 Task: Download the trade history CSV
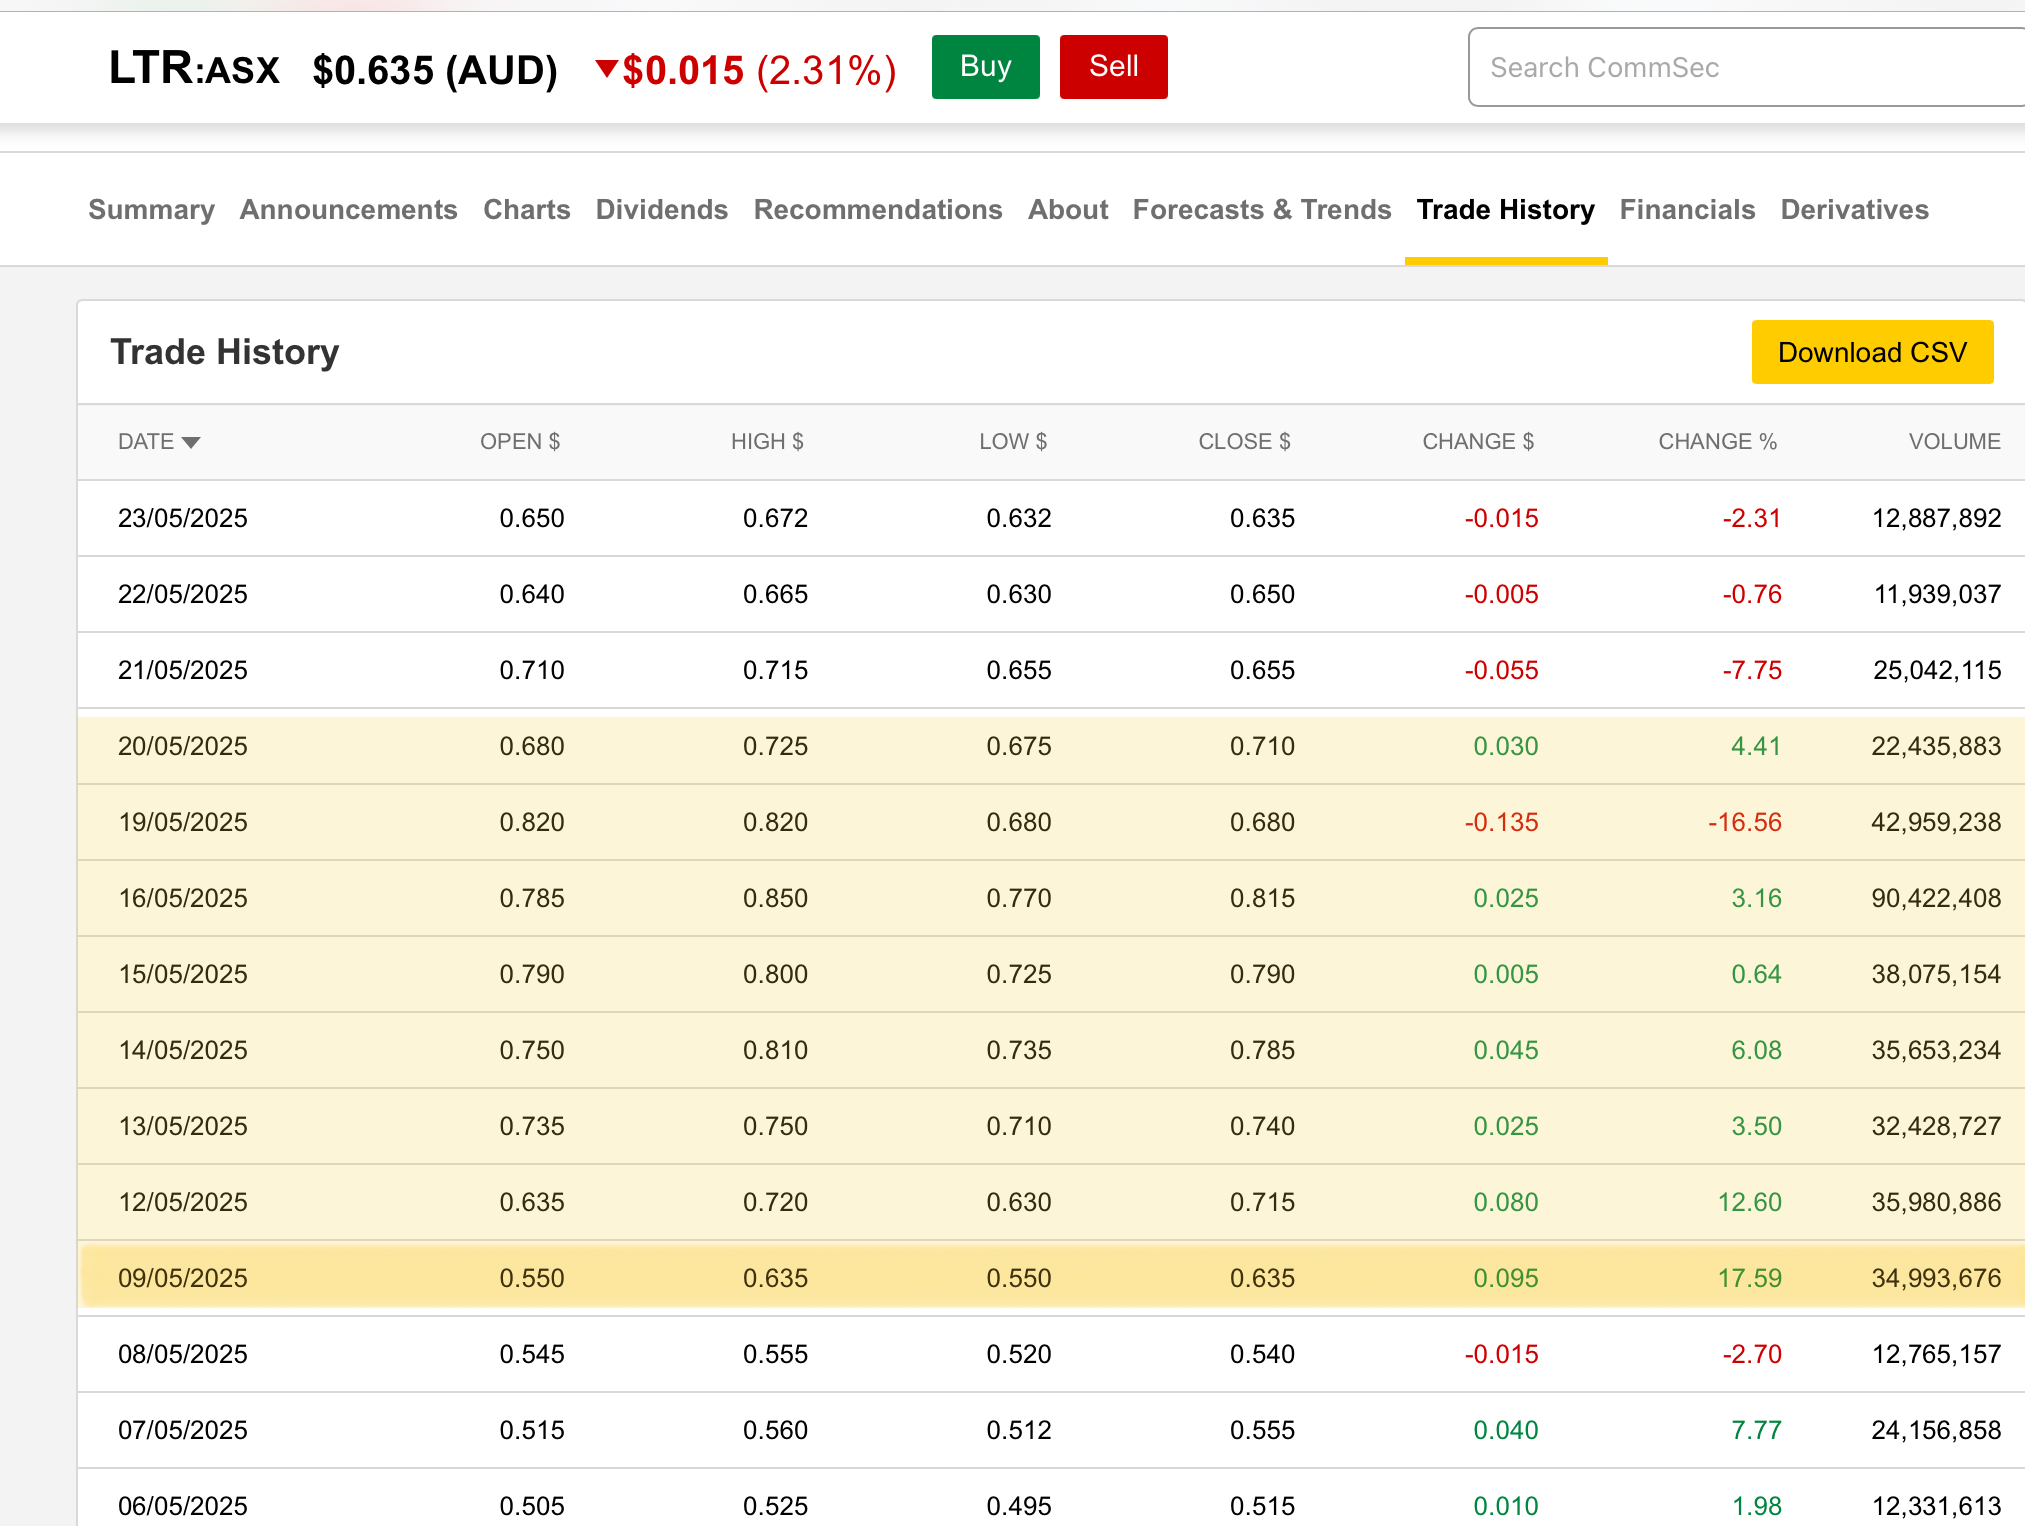pyautogui.click(x=1872, y=352)
